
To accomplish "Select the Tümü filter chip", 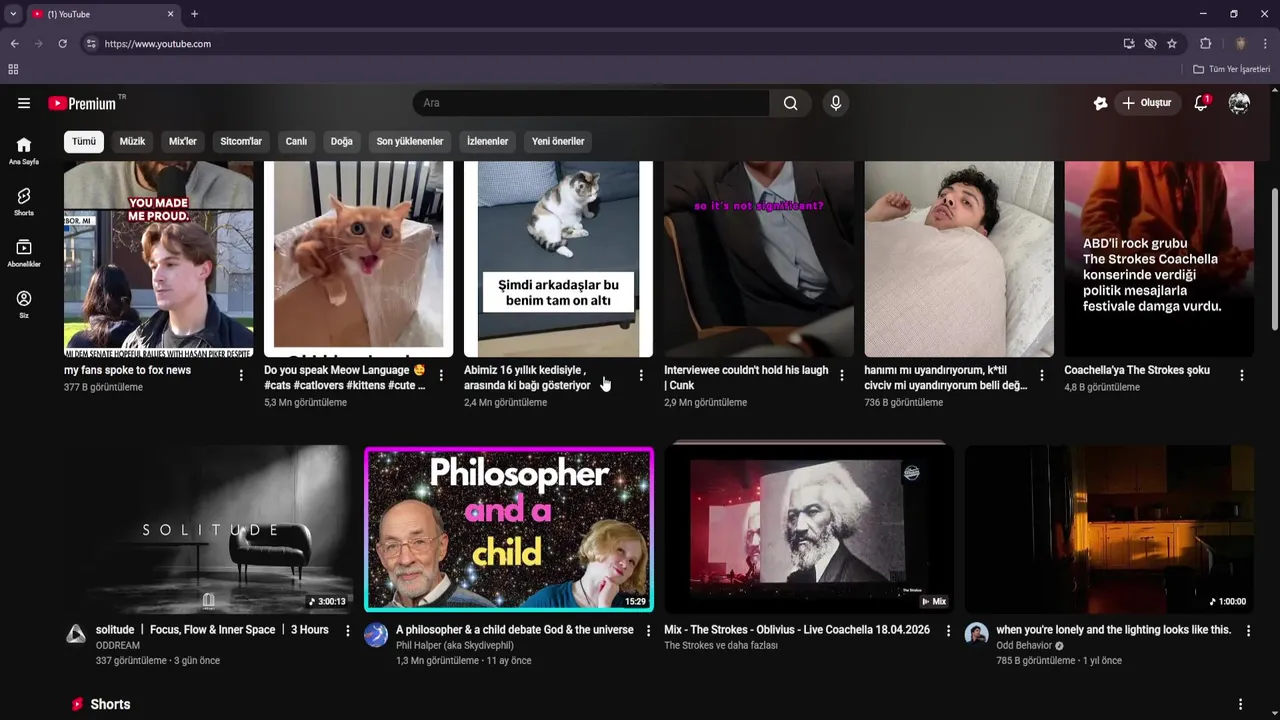I will [84, 141].
